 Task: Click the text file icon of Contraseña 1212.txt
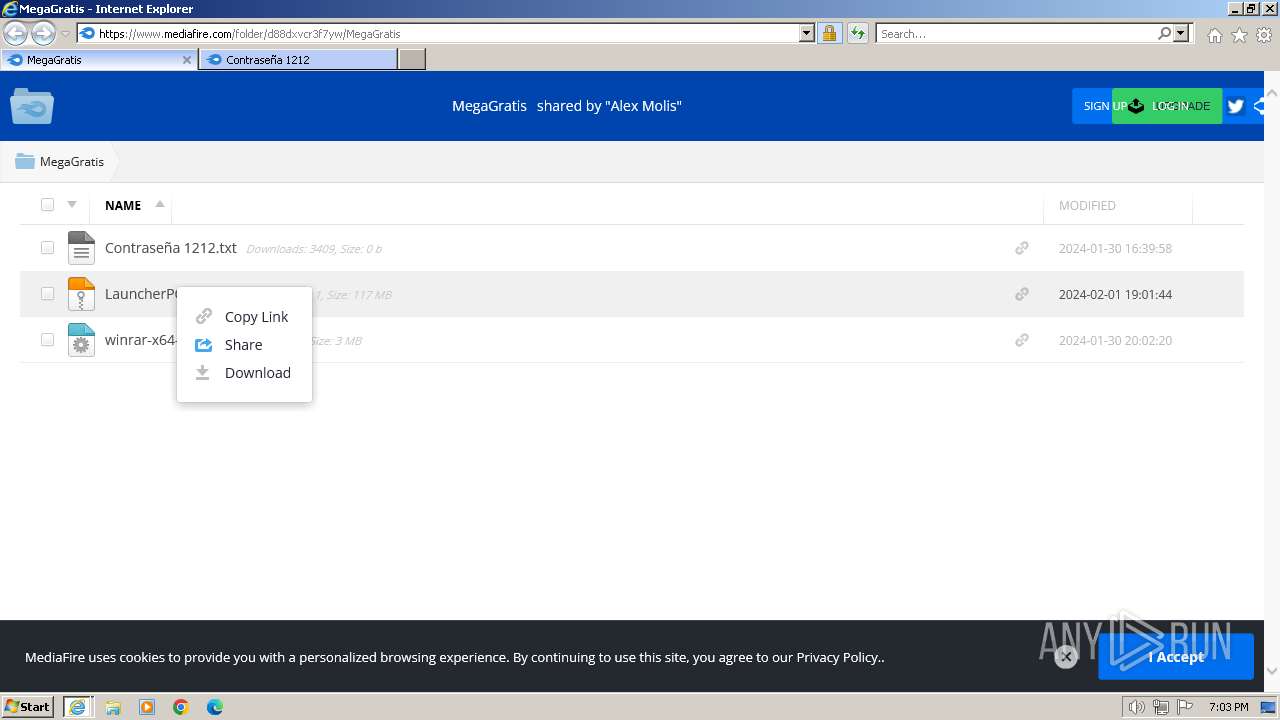click(x=81, y=248)
